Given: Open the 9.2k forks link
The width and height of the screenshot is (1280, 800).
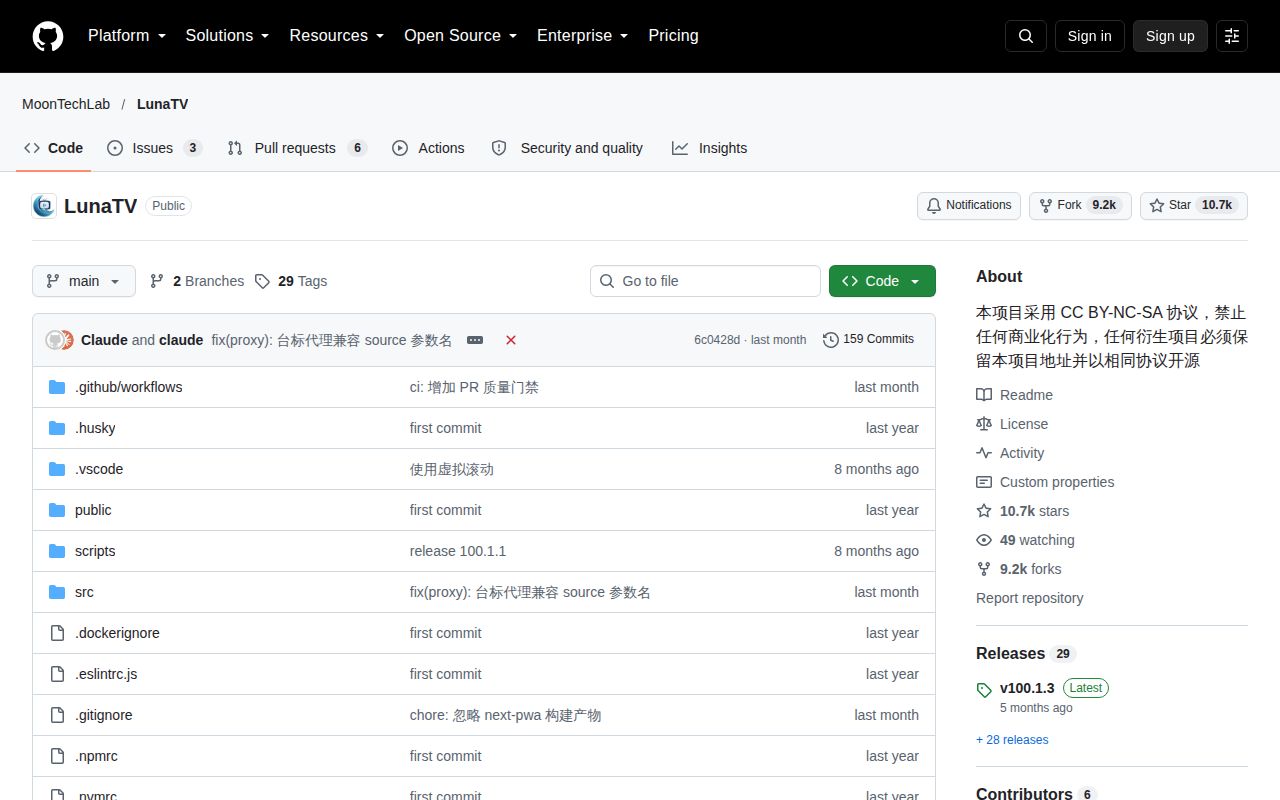Looking at the screenshot, I should 1019,569.
